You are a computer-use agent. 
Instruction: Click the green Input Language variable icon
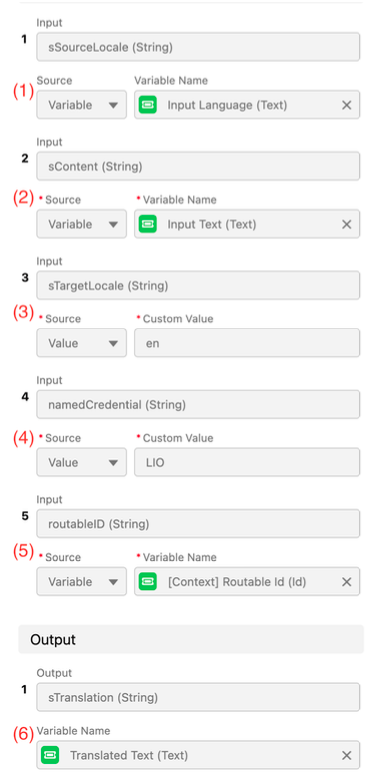(x=148, y=105)
